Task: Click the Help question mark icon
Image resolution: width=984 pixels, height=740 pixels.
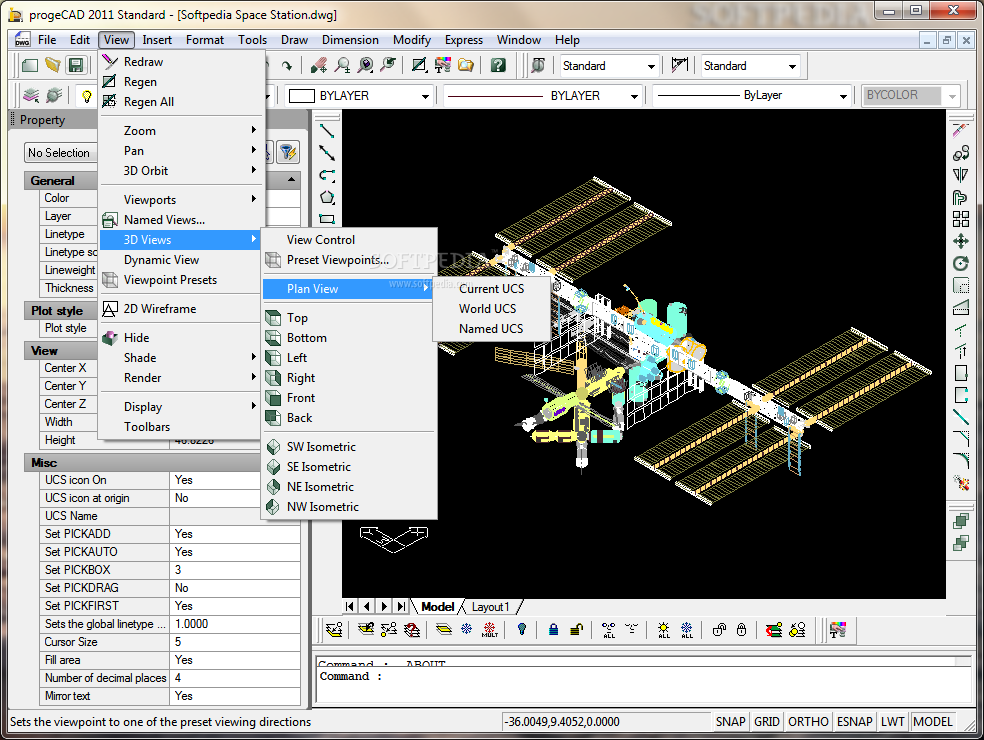Action: (498, 65)
